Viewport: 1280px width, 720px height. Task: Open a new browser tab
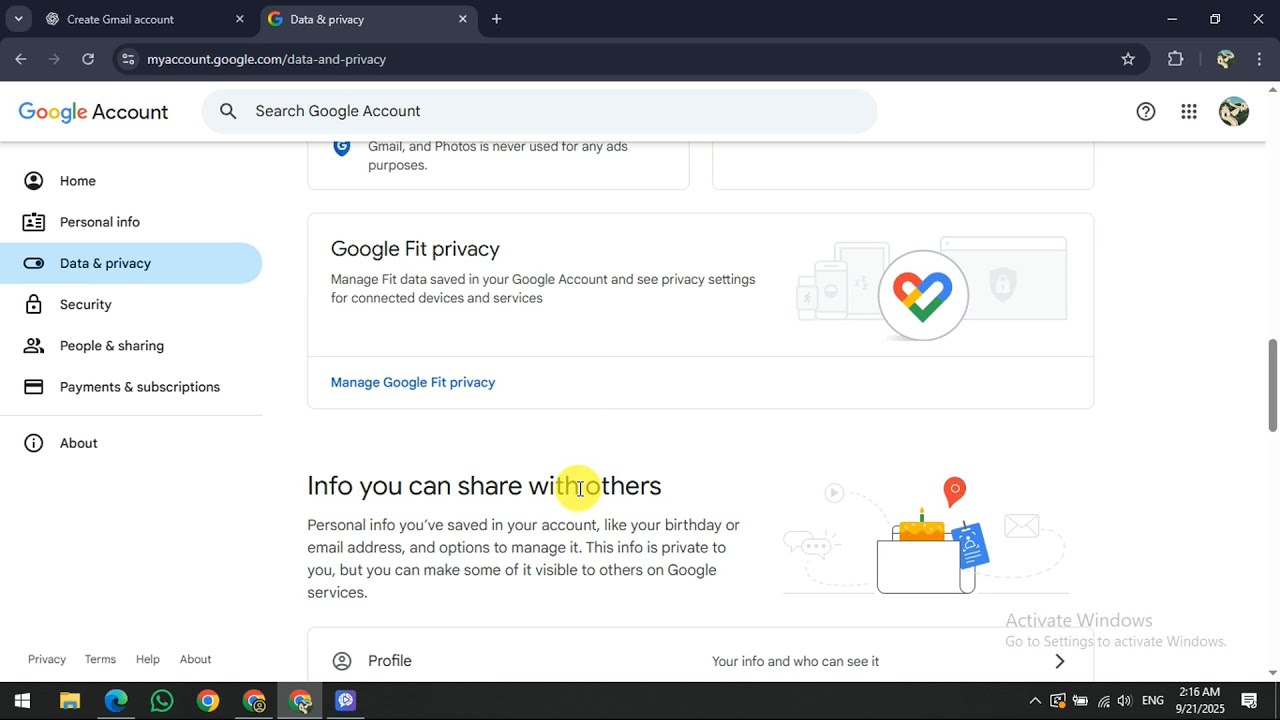[496, 19]
